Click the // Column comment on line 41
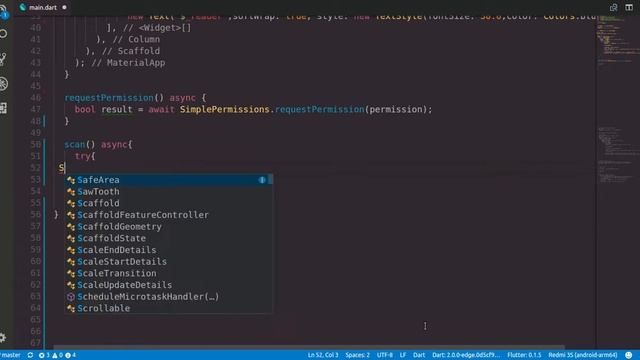This screenshot has height=360, width=640. point(136,40)
